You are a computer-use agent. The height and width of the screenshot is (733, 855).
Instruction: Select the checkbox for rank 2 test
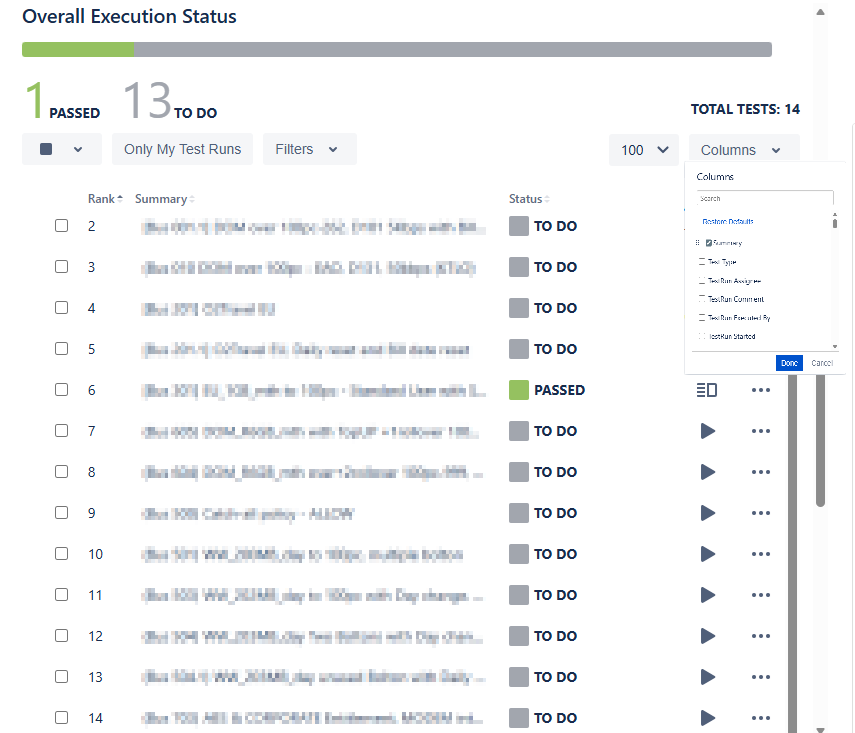(62, 226)
